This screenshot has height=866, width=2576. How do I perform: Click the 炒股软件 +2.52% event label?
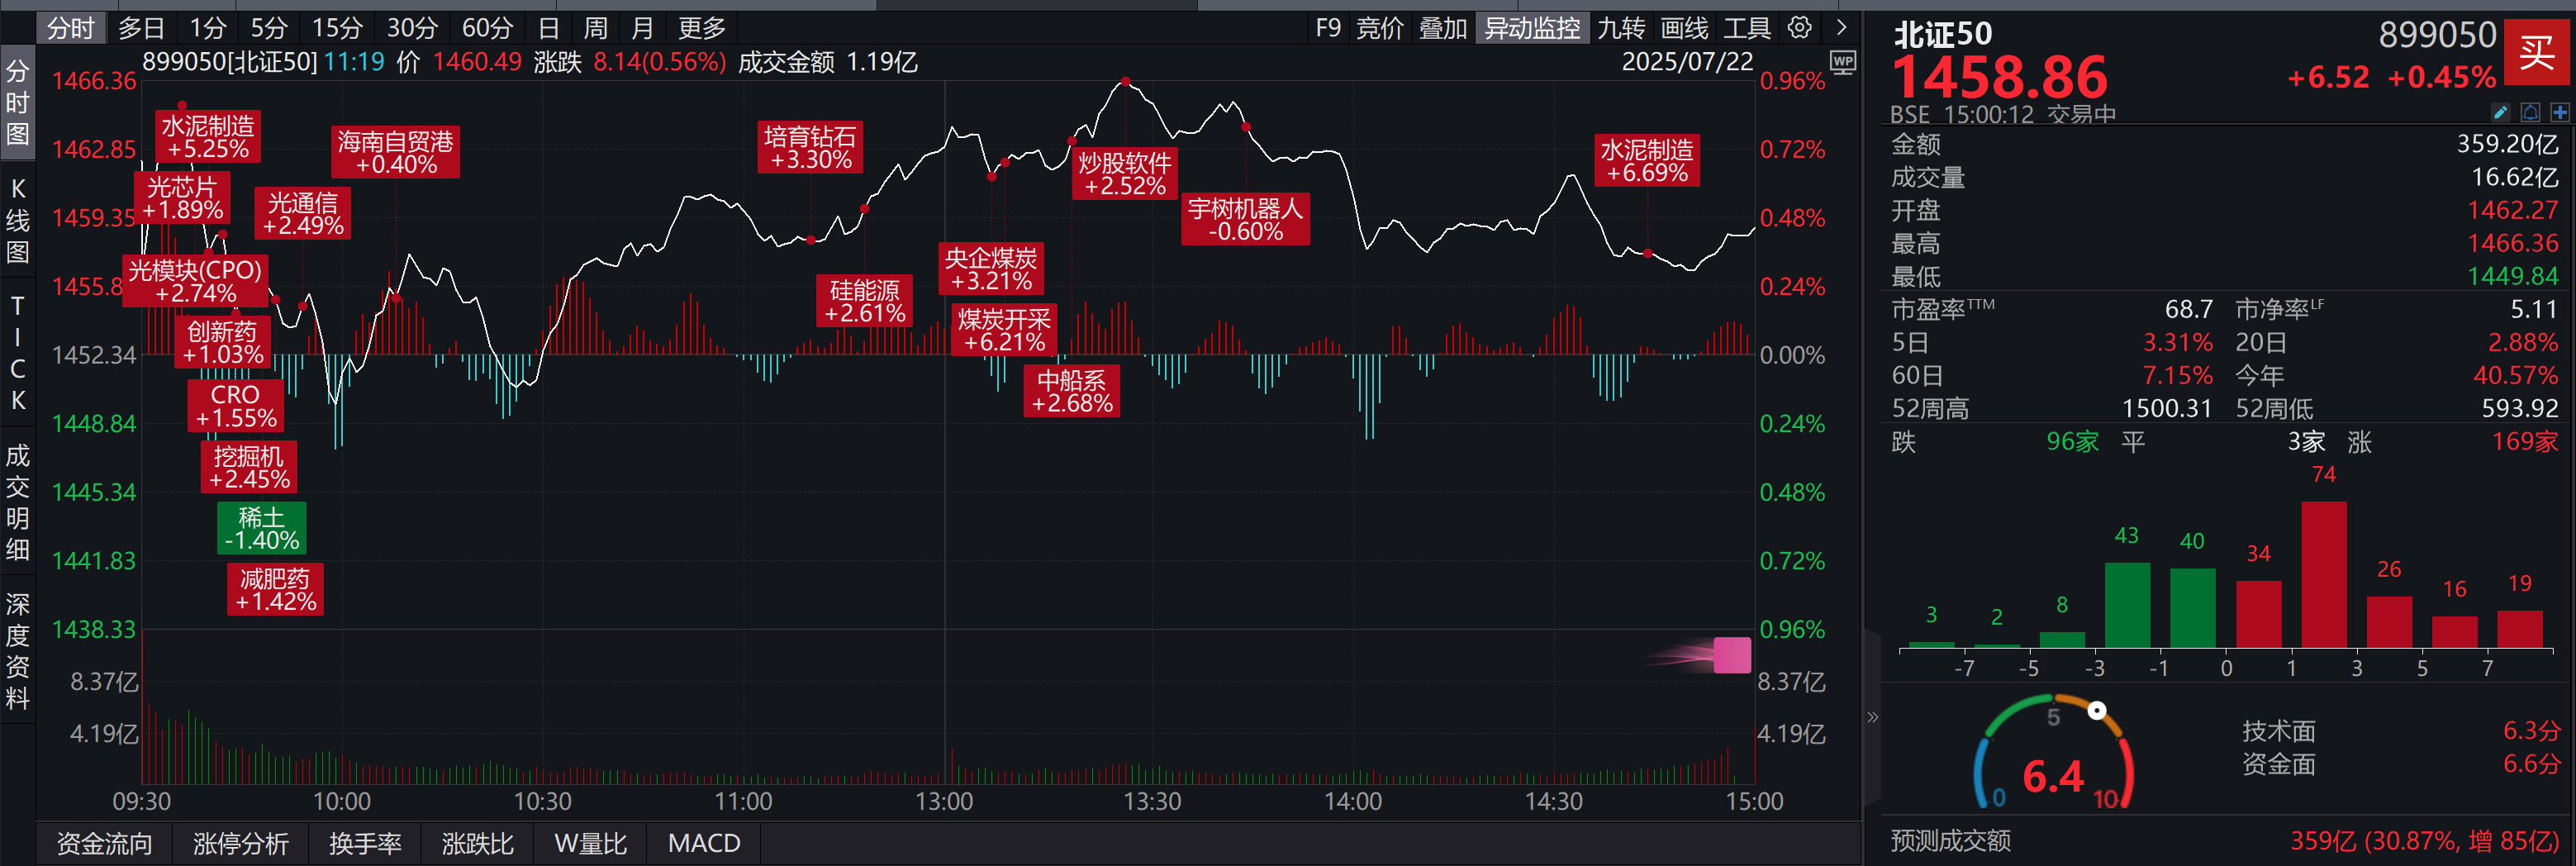[1125, 174]
